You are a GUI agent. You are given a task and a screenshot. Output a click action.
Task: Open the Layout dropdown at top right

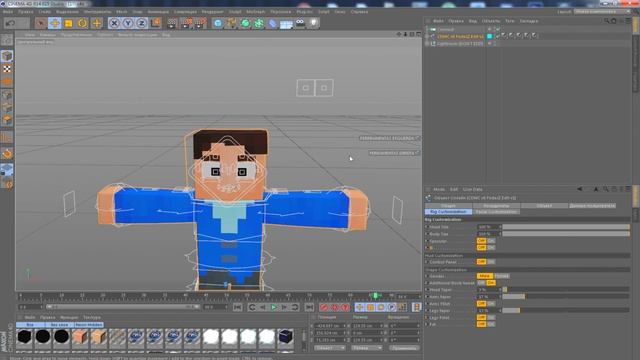pyautogui.click(x=602, y=12)
